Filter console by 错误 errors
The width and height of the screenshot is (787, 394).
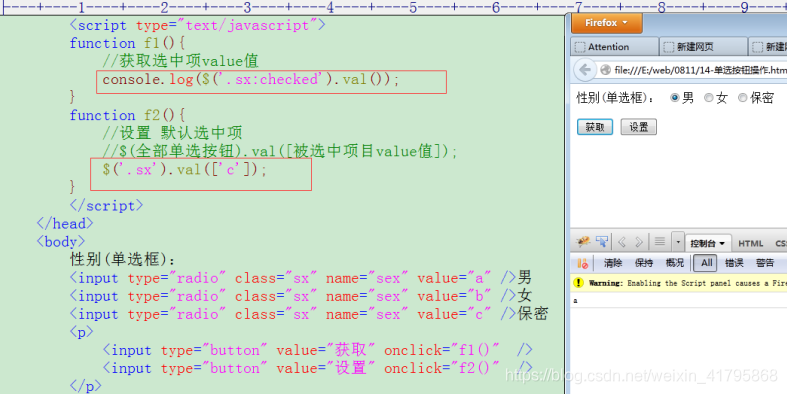734,262
